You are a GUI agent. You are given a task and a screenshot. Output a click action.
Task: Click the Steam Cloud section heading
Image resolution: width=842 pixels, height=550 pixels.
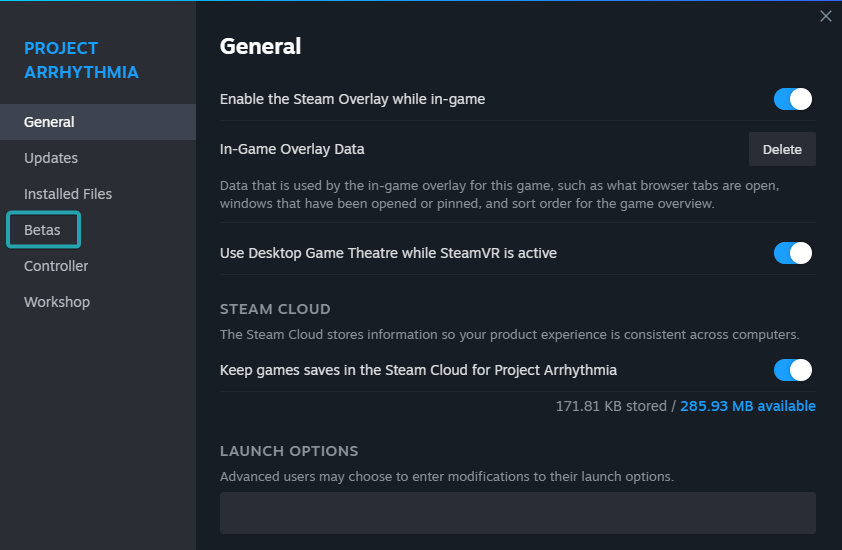[275, 309]
